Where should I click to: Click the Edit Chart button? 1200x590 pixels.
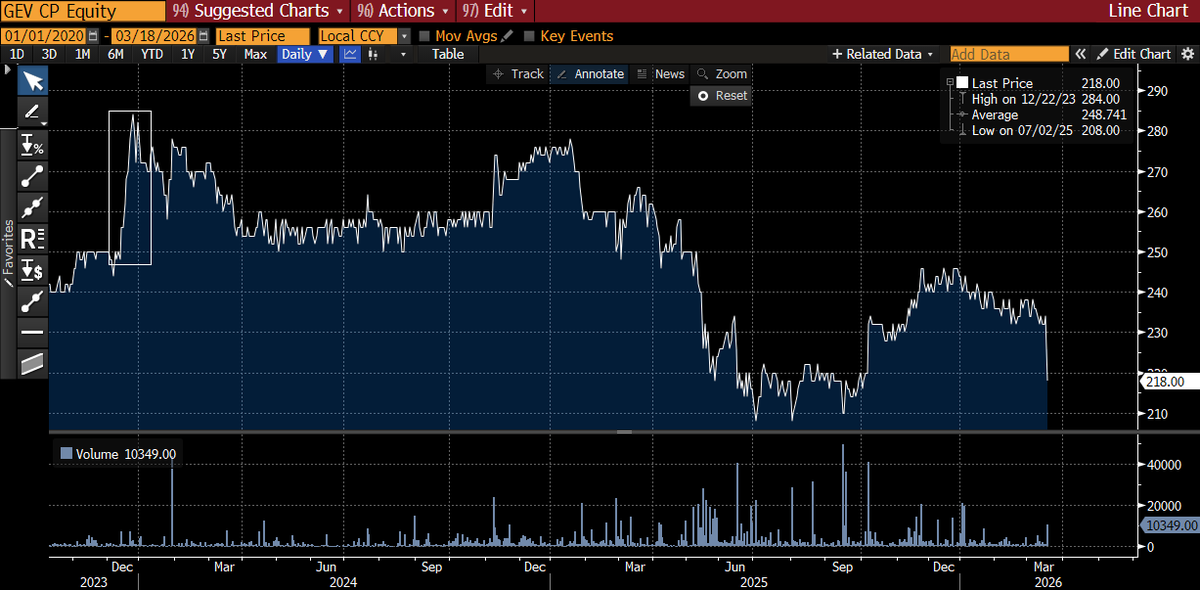coord(1135,54)
